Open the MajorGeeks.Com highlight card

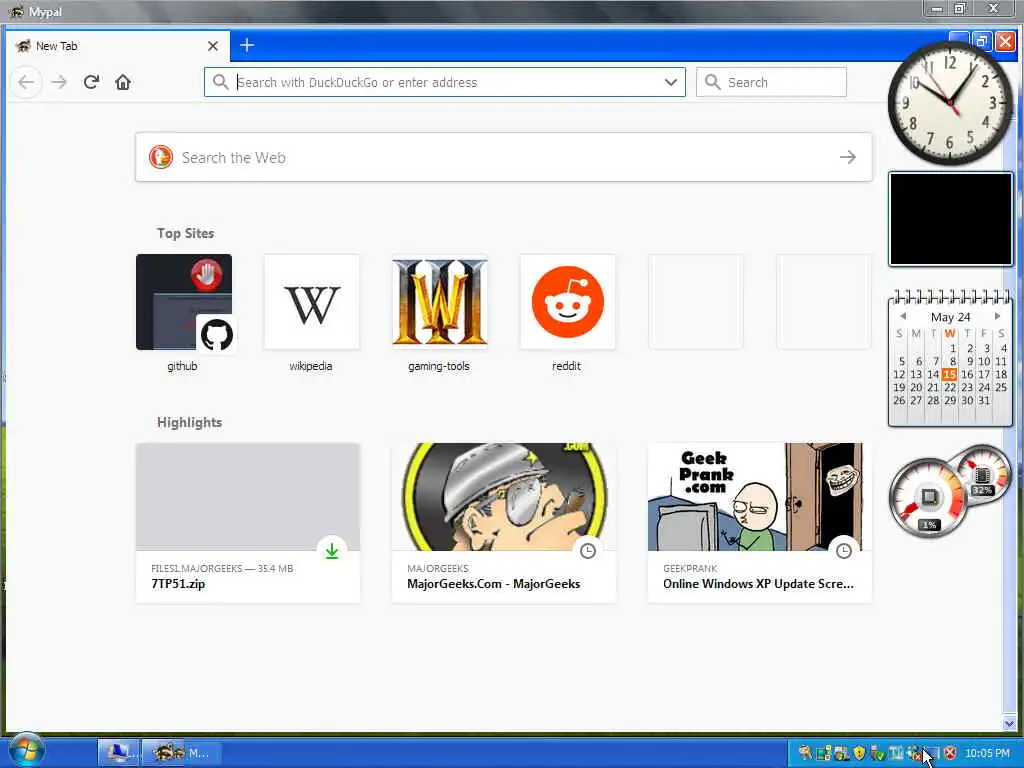point(504,522)
